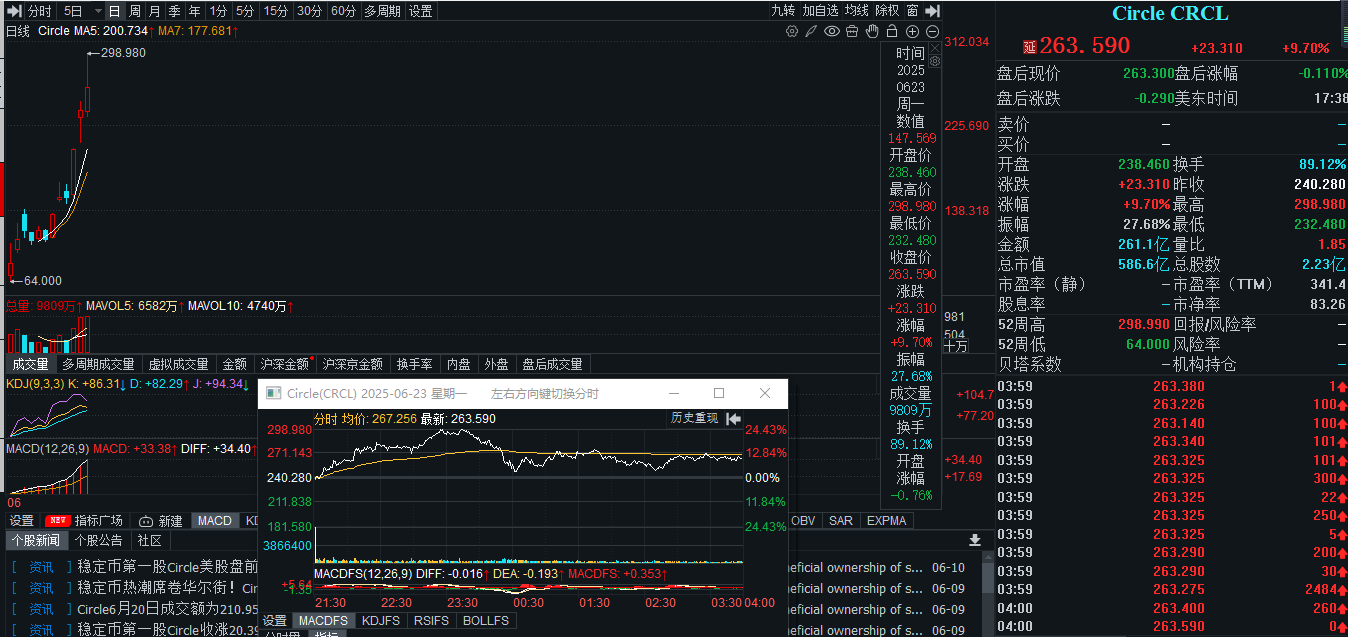The height and width of the screenshot is (637, 1348).
Task: Toggle 均线 moving average lines
Action: coord(857,11)
